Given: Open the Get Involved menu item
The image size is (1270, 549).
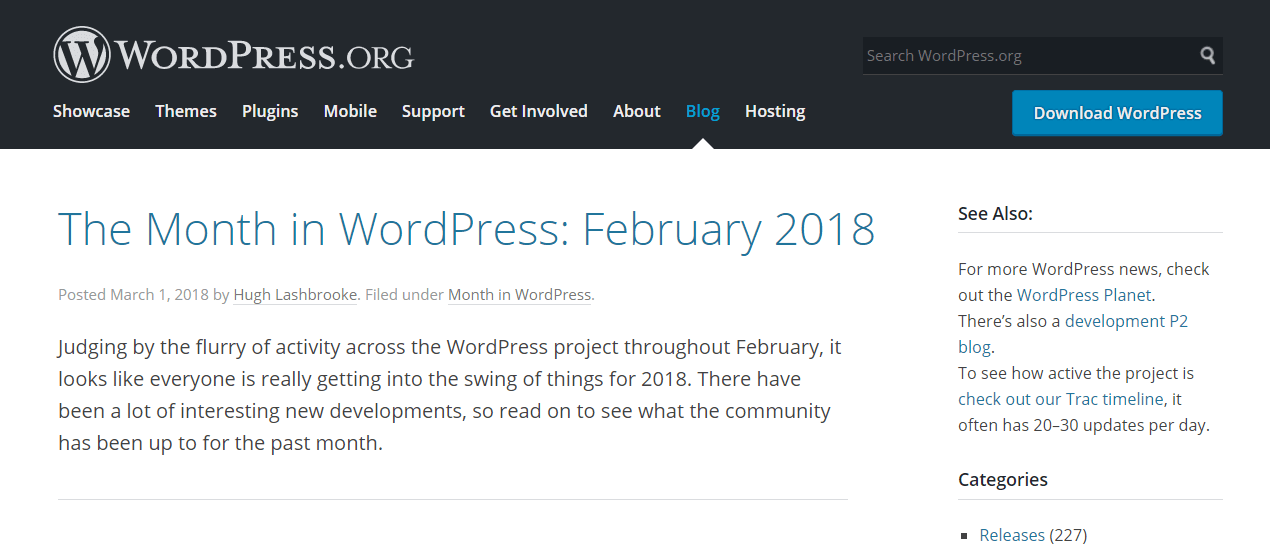Looking at the screenshot, I should [x=539, y=111].
